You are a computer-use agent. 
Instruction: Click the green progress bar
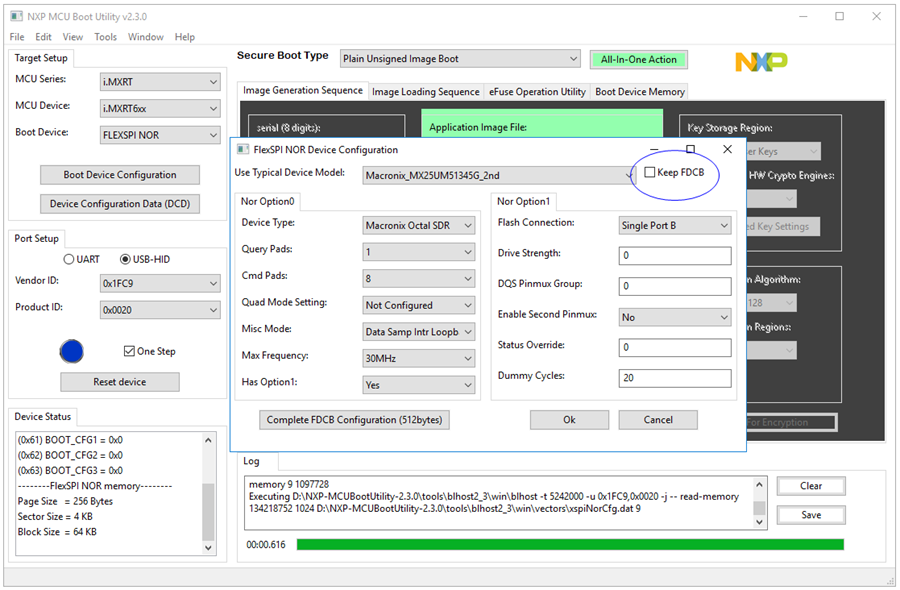pyautogui.click(x=570, y=544)
